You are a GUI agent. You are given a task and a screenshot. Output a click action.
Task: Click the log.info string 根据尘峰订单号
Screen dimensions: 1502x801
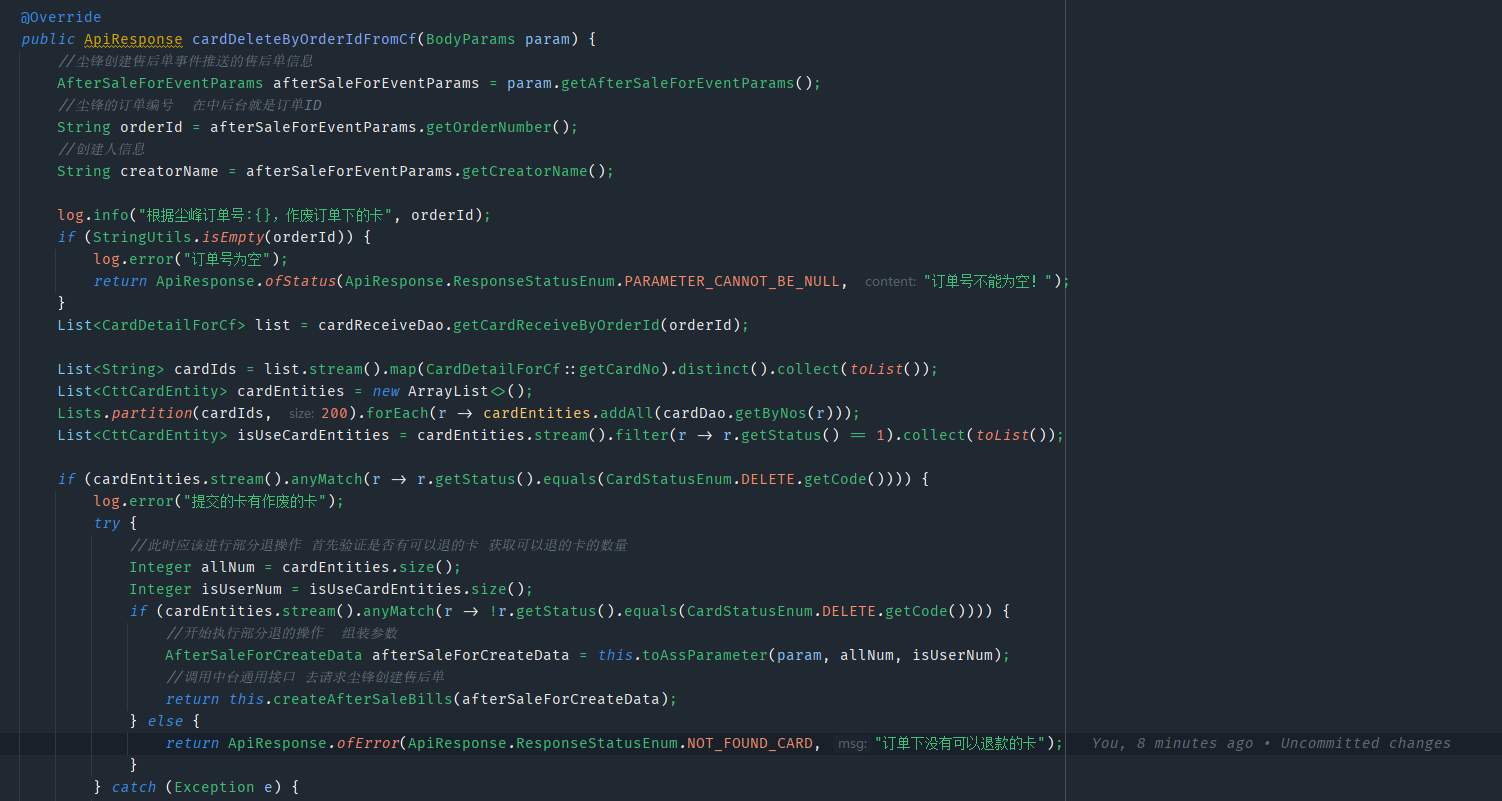pos(266,215)
